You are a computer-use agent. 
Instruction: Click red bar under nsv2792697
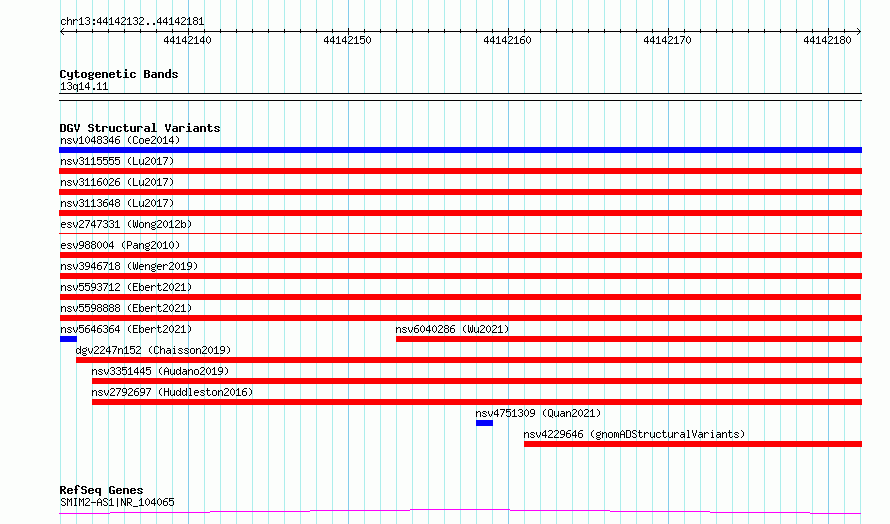click(477, 402)
